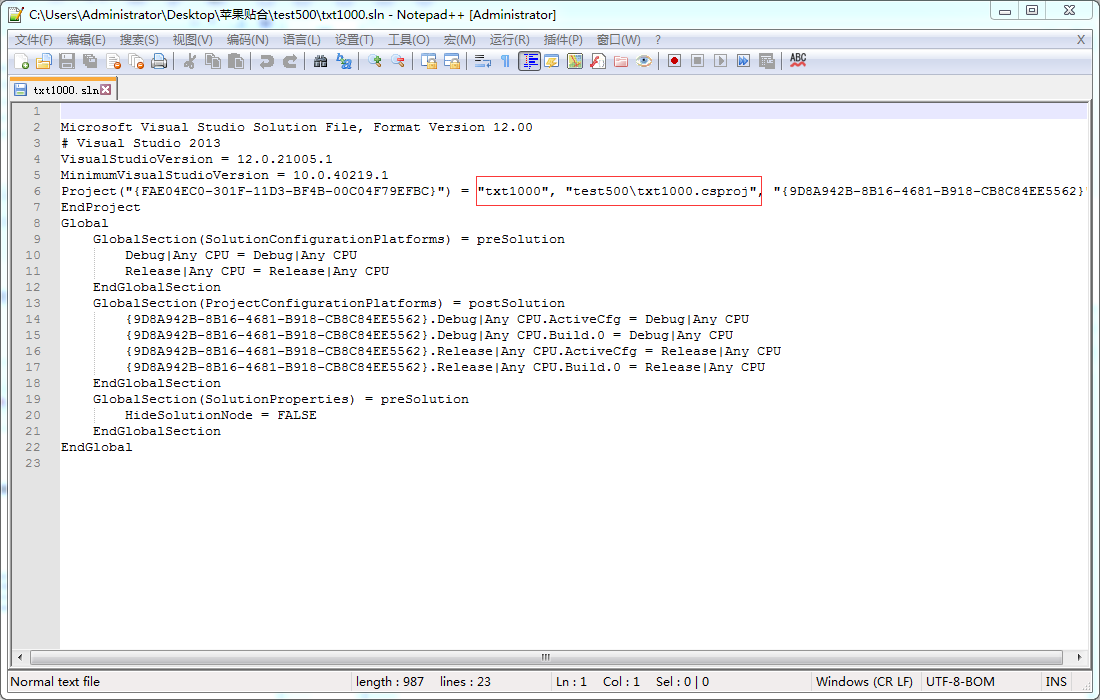Close the txt1000.sln tab with its red X
Viewport: 1100px width, 700px height.
click(105, 89)
